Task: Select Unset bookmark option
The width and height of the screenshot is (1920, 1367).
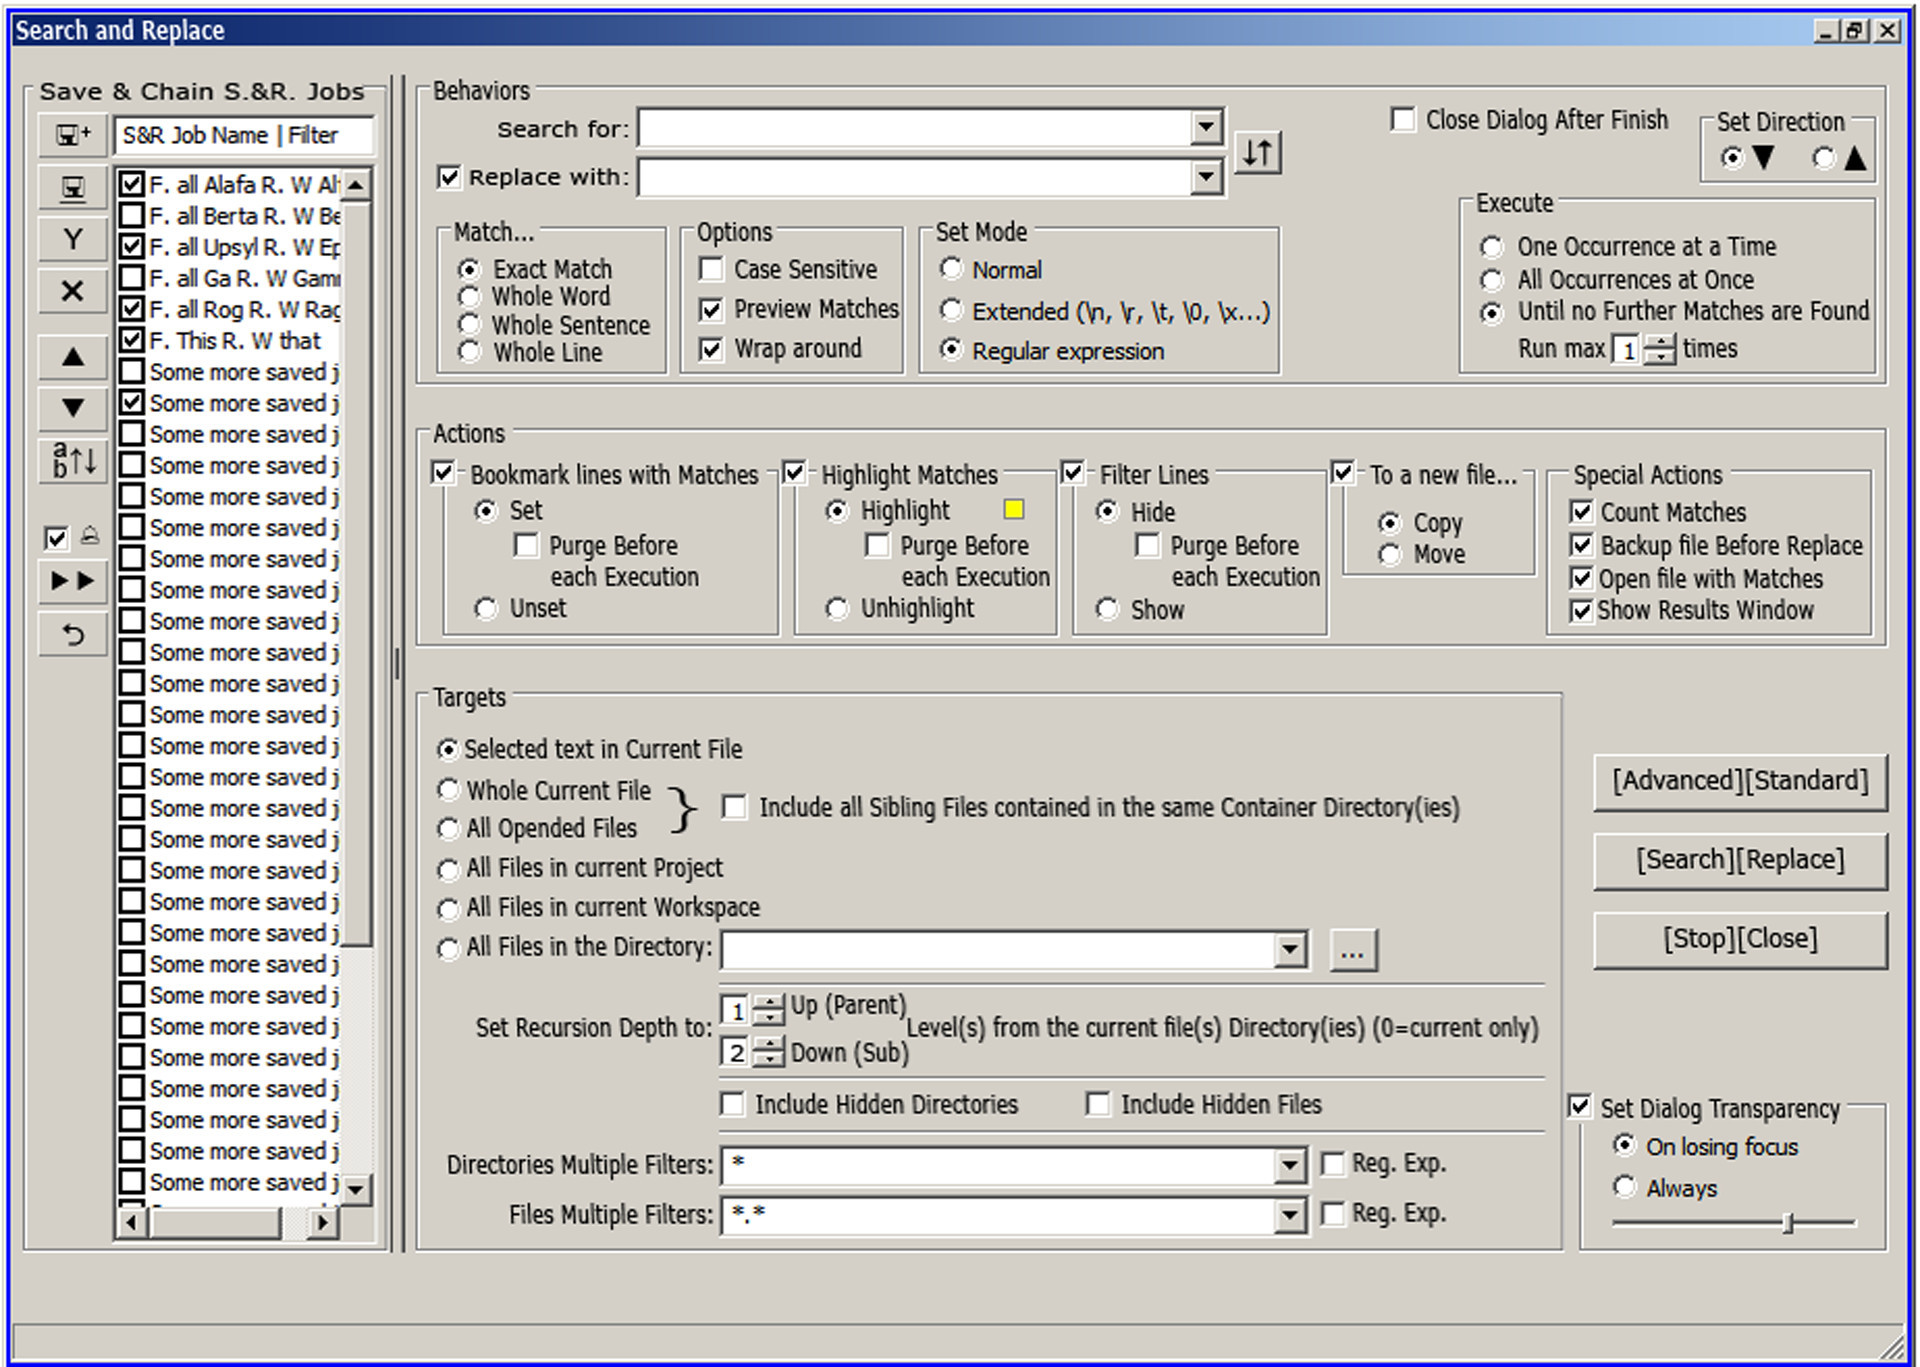Action: coord(486,609)
